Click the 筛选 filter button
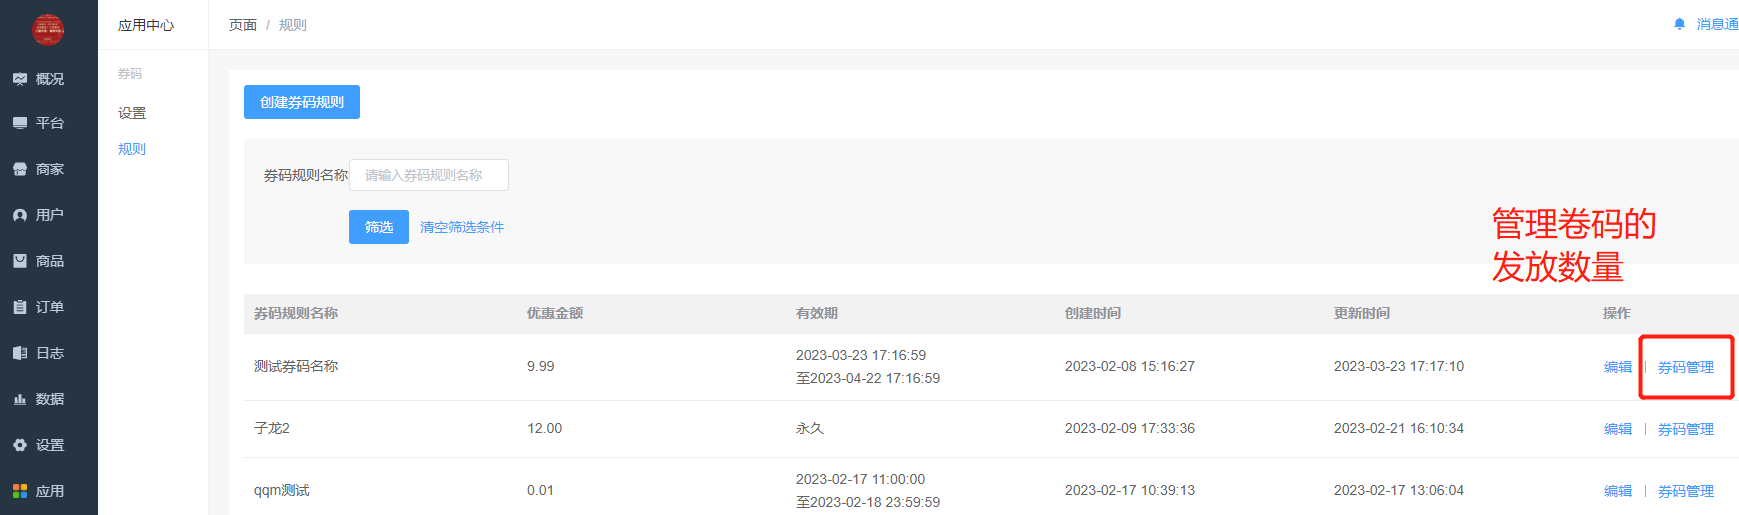 pyautogui.click(x=379, y=227)
